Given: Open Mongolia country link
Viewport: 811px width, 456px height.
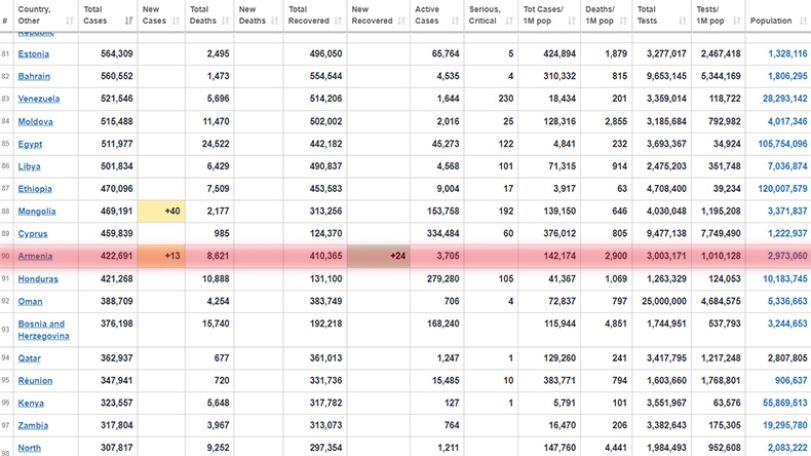Looking at the screenshot, I should tap(37, 211).
